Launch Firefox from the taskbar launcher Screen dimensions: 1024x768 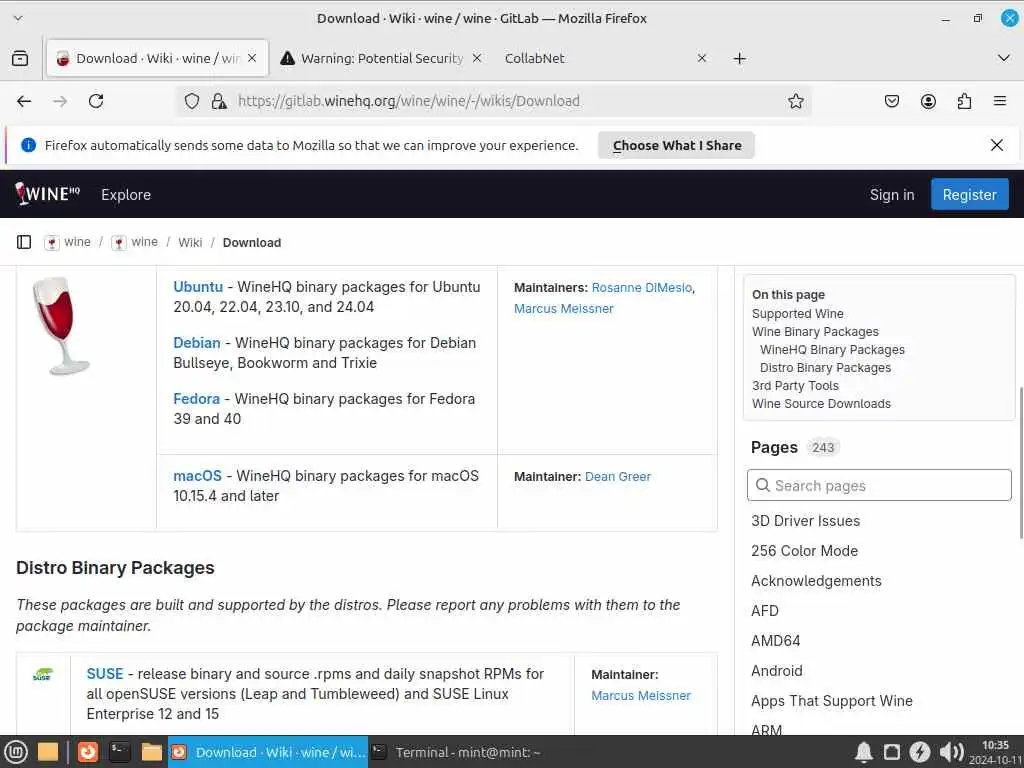88,752
